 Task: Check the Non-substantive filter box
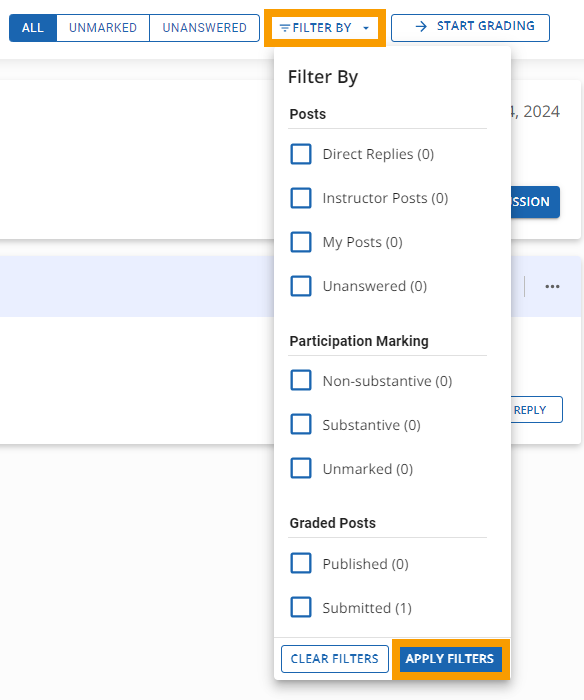tap(301, 380)
